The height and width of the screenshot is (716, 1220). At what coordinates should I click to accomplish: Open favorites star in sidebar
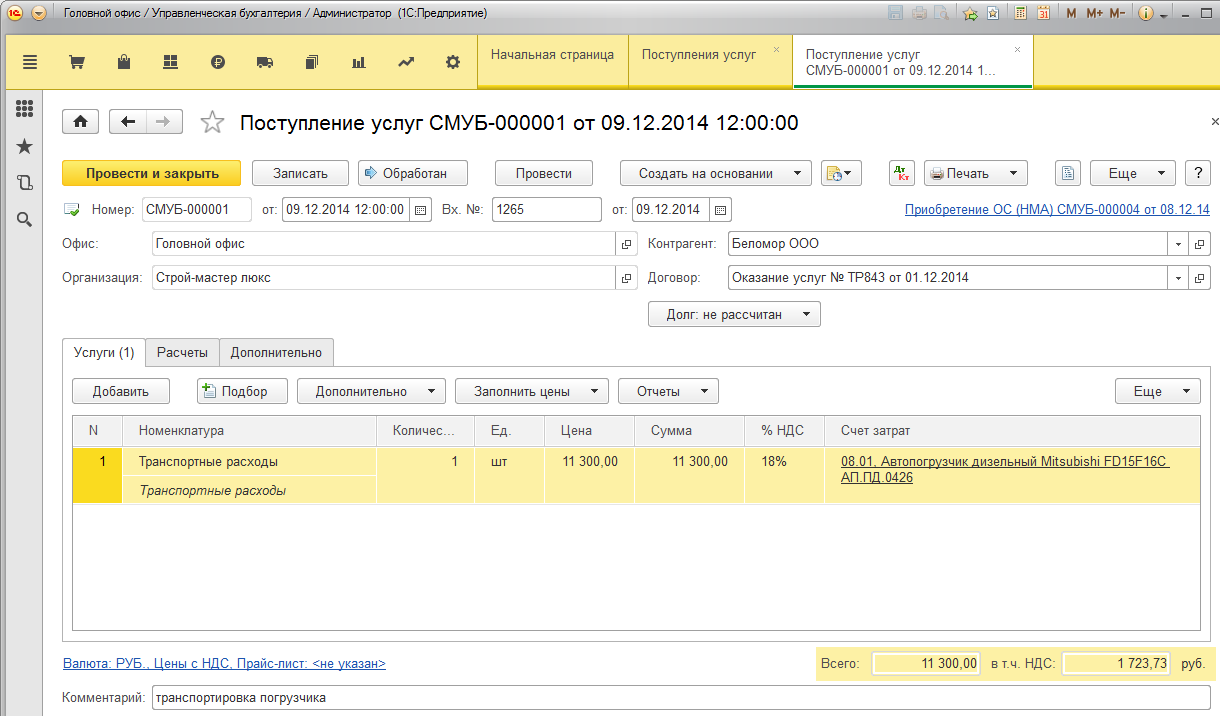point(24,146)
